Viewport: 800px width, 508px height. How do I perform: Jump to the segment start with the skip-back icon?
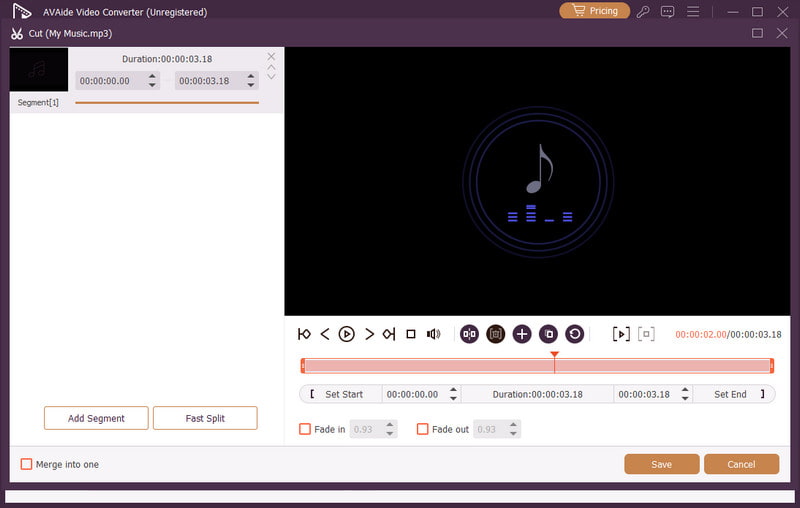pos(304,334)
